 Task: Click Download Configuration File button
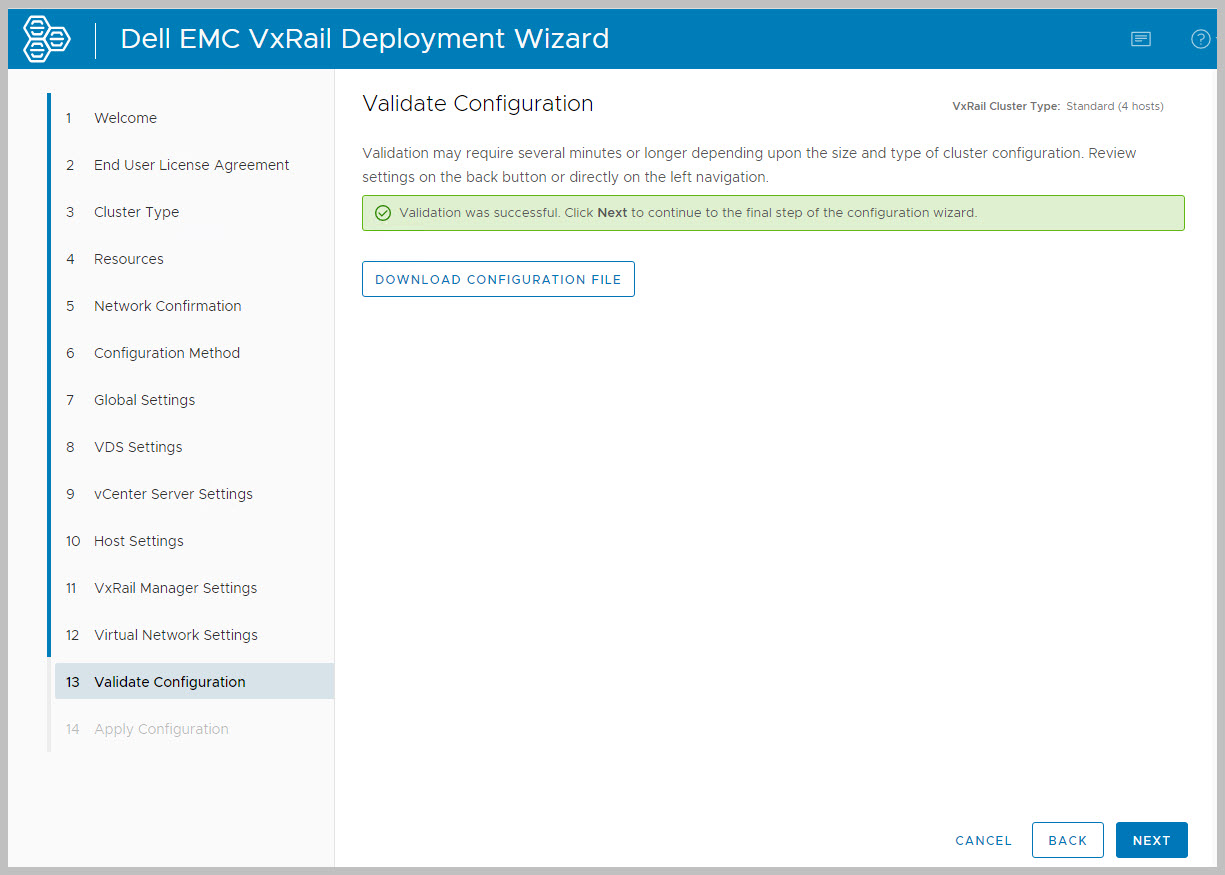[498, 280]
